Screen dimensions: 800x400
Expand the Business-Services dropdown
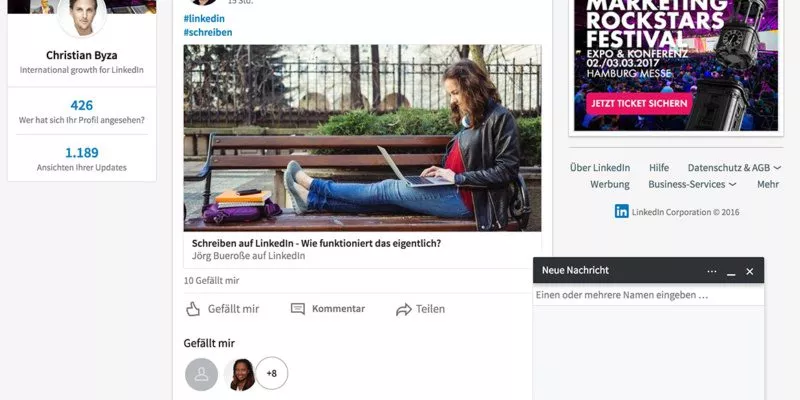point(692,184)
